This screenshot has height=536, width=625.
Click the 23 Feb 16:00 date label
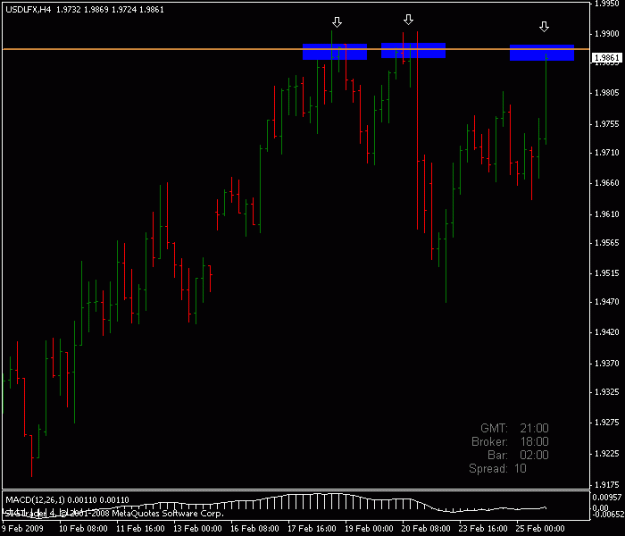pos(483,529)
